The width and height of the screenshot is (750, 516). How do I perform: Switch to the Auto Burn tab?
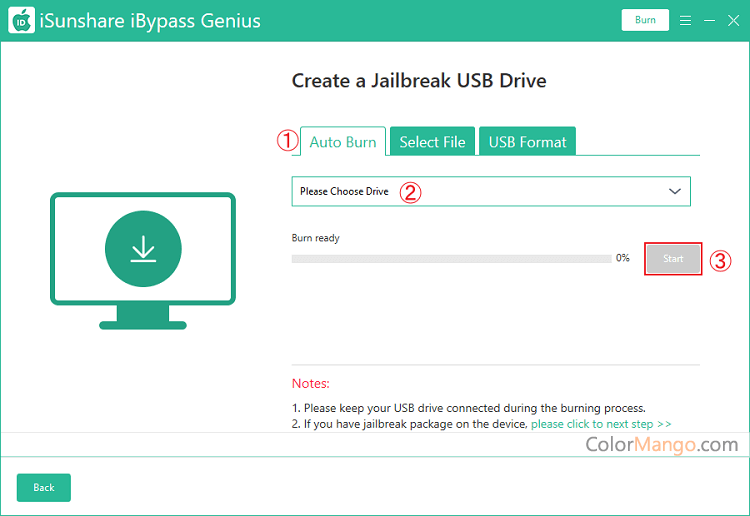[343, 142]
